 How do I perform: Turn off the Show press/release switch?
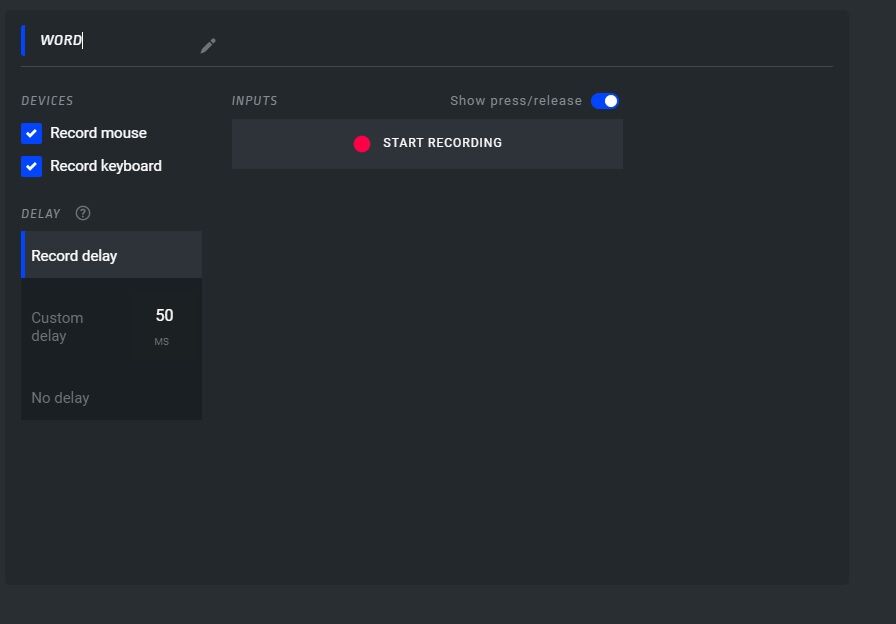point(605,101)
